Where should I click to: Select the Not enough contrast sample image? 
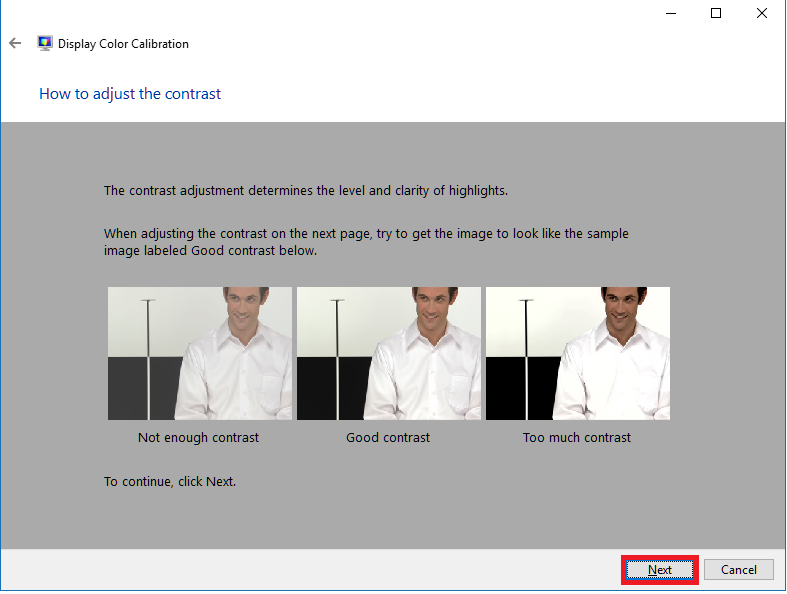click(x=200, y=353)
